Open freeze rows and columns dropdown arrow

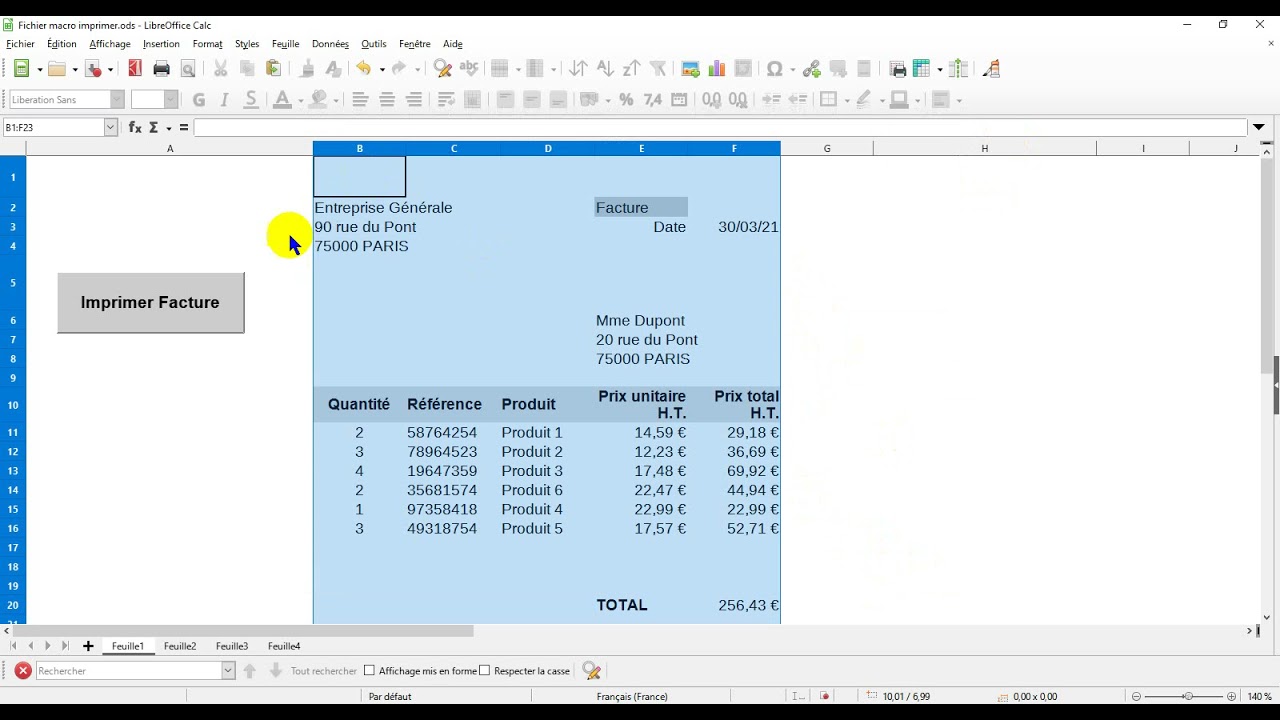(x=940, y=69)
